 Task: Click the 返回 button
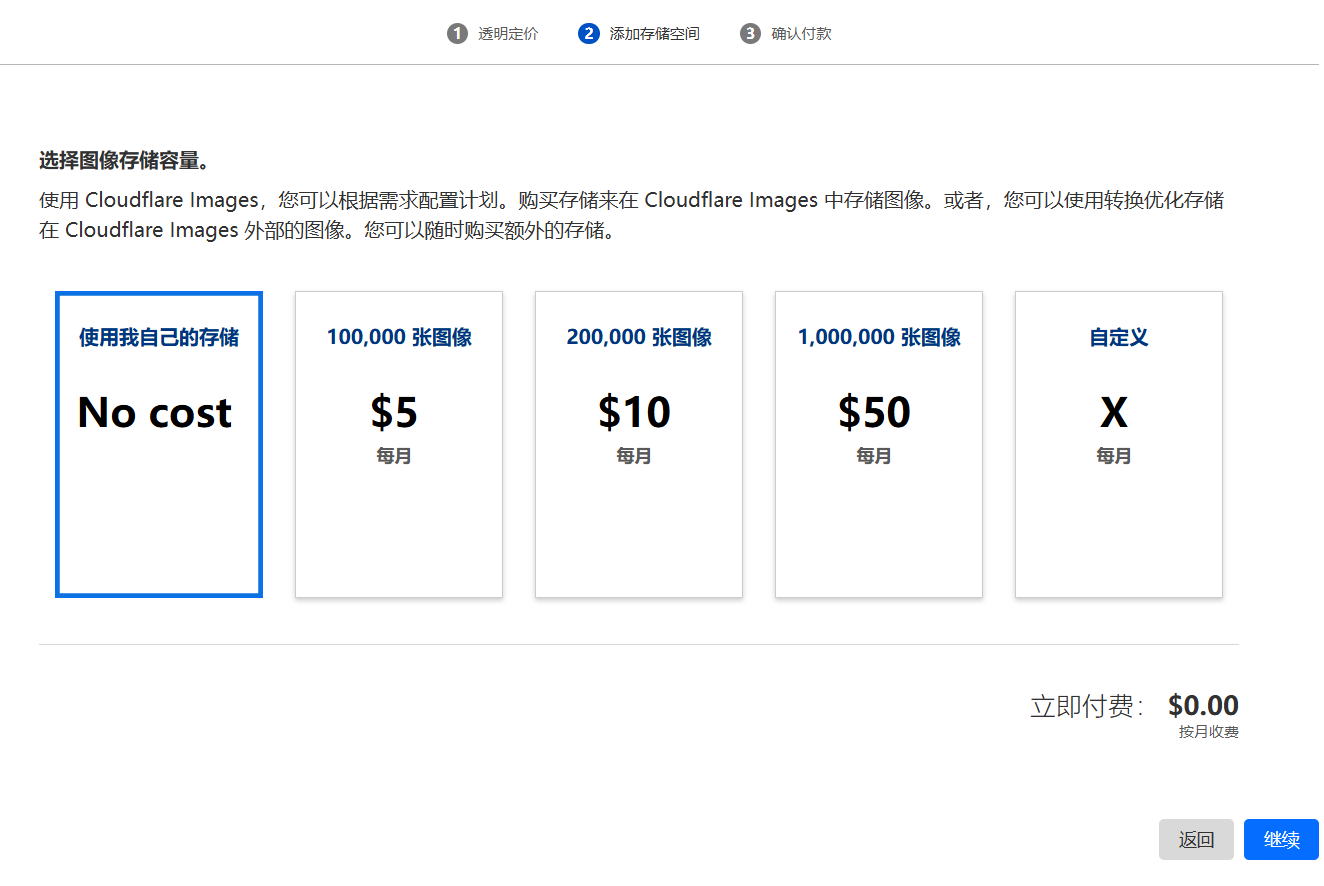(1196, 840)
